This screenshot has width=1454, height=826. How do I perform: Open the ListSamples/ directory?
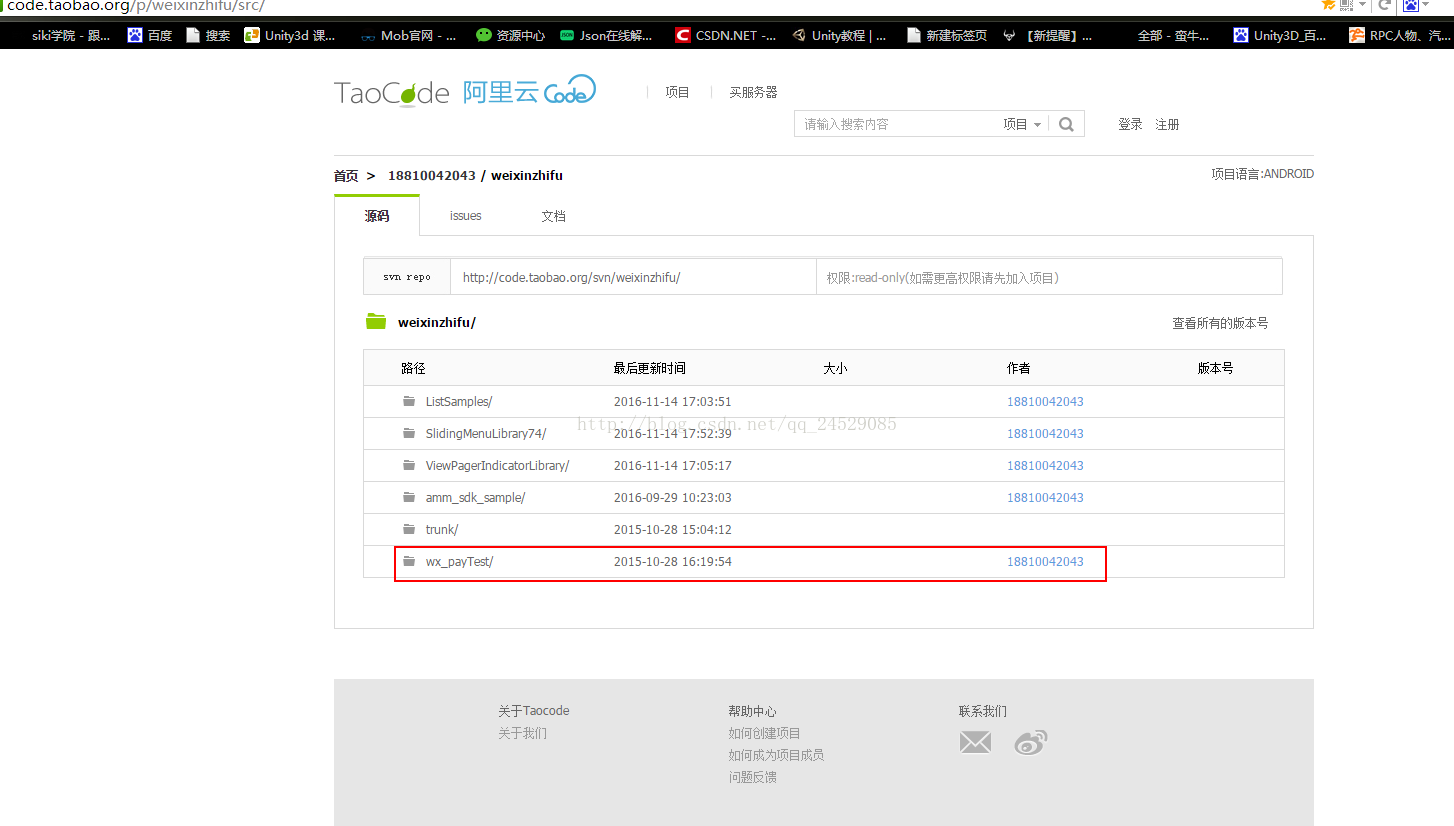459,401
